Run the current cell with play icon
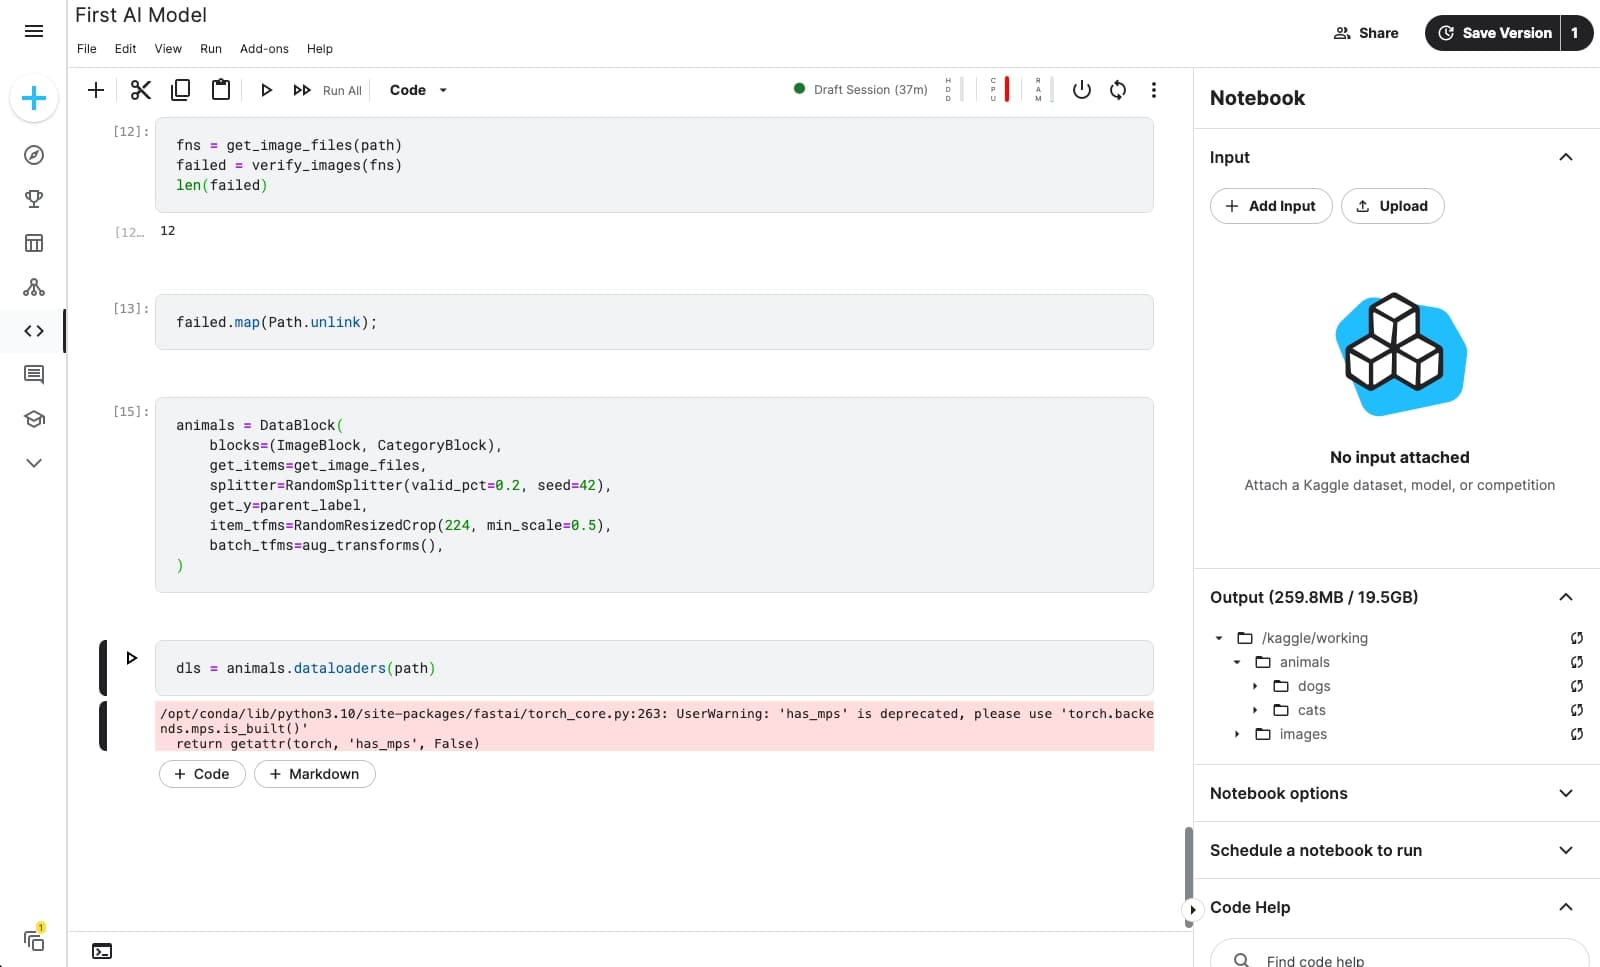The height and width of the screenshot is (967, 1600). coord(266,90)
